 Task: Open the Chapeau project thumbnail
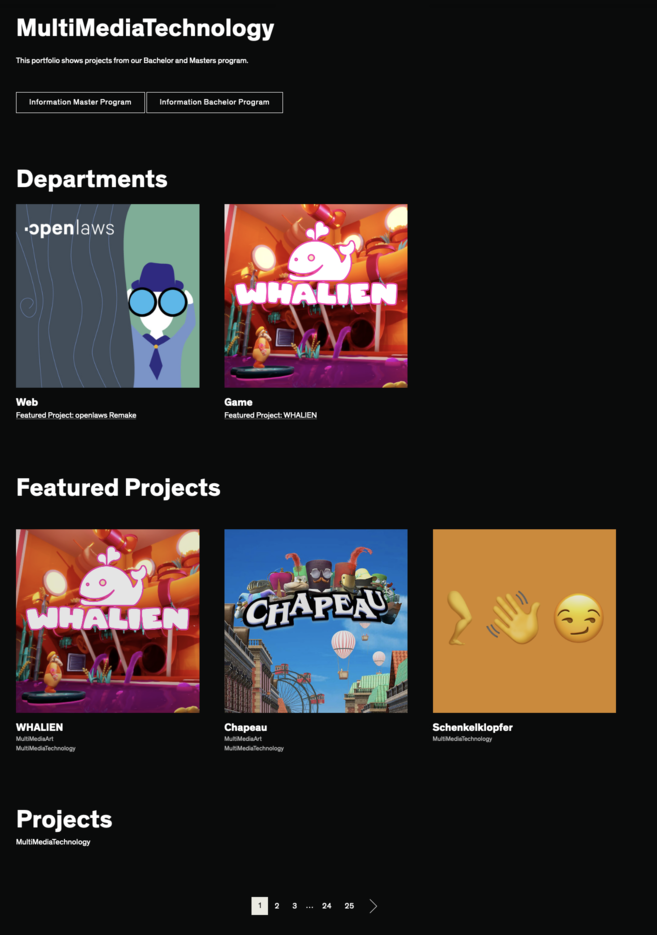pyautogui.click(x=316, y=621)
